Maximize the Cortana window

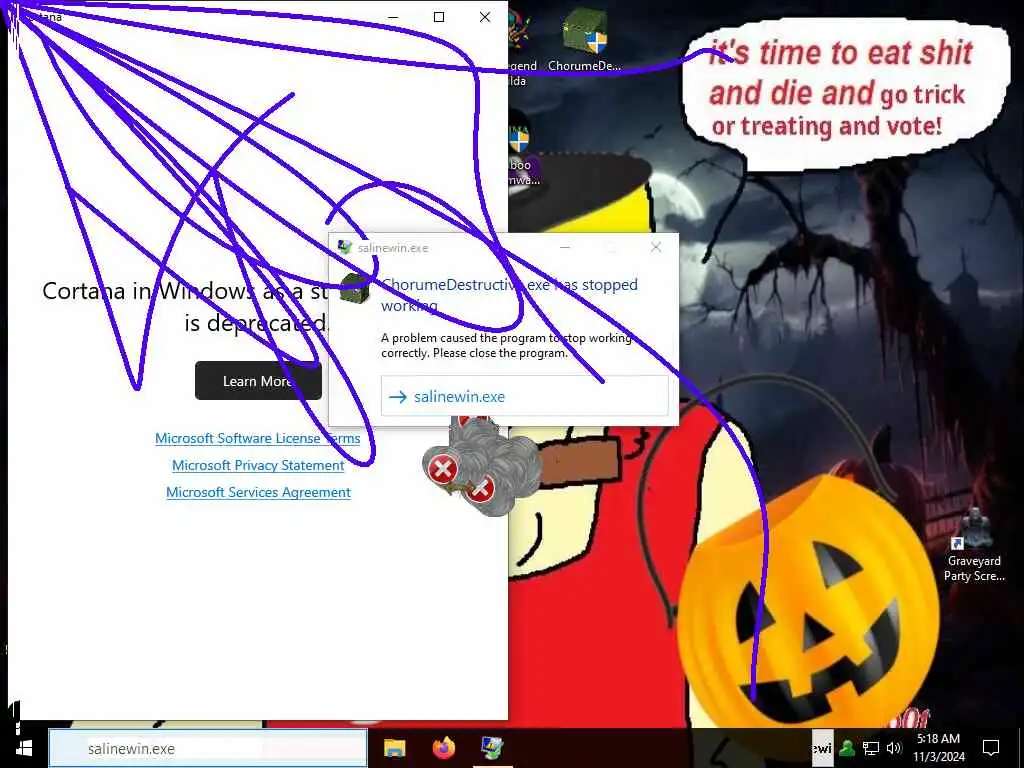439,17
